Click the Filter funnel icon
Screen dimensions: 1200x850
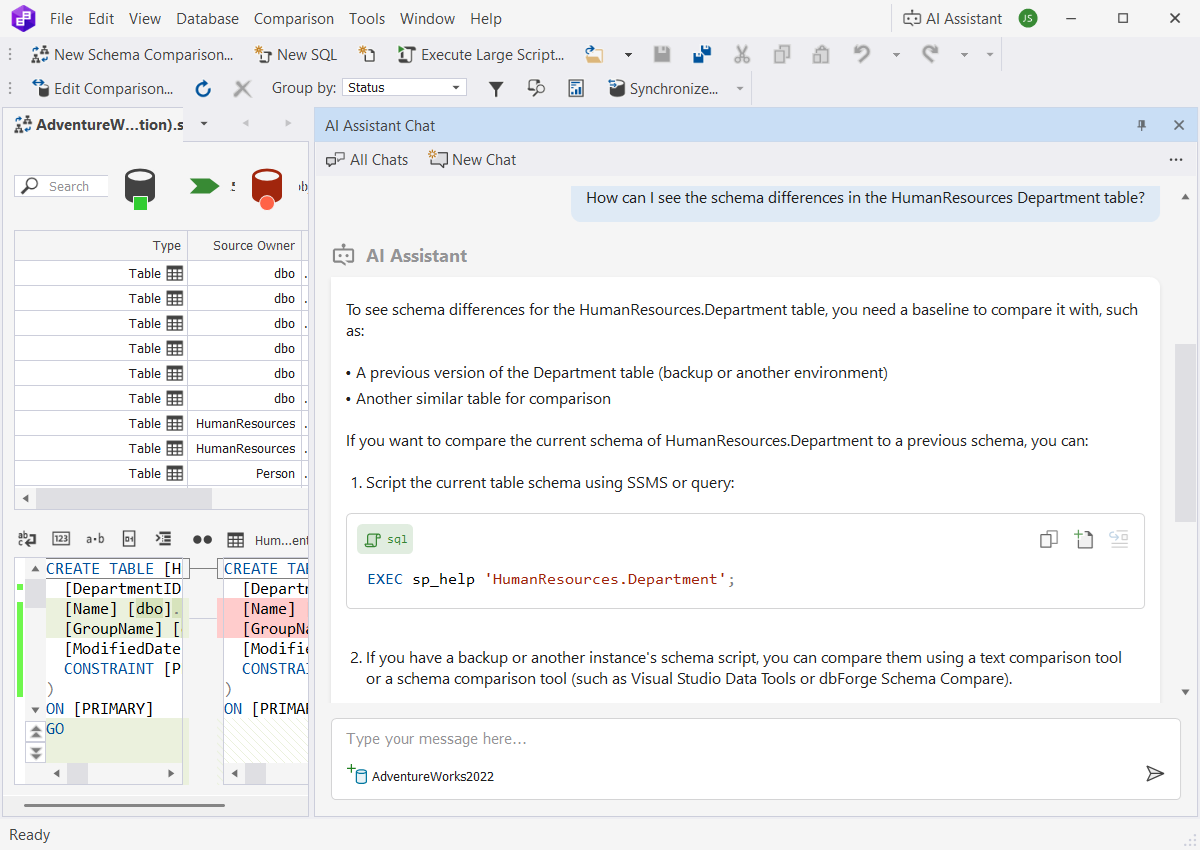tap(495, 88)
